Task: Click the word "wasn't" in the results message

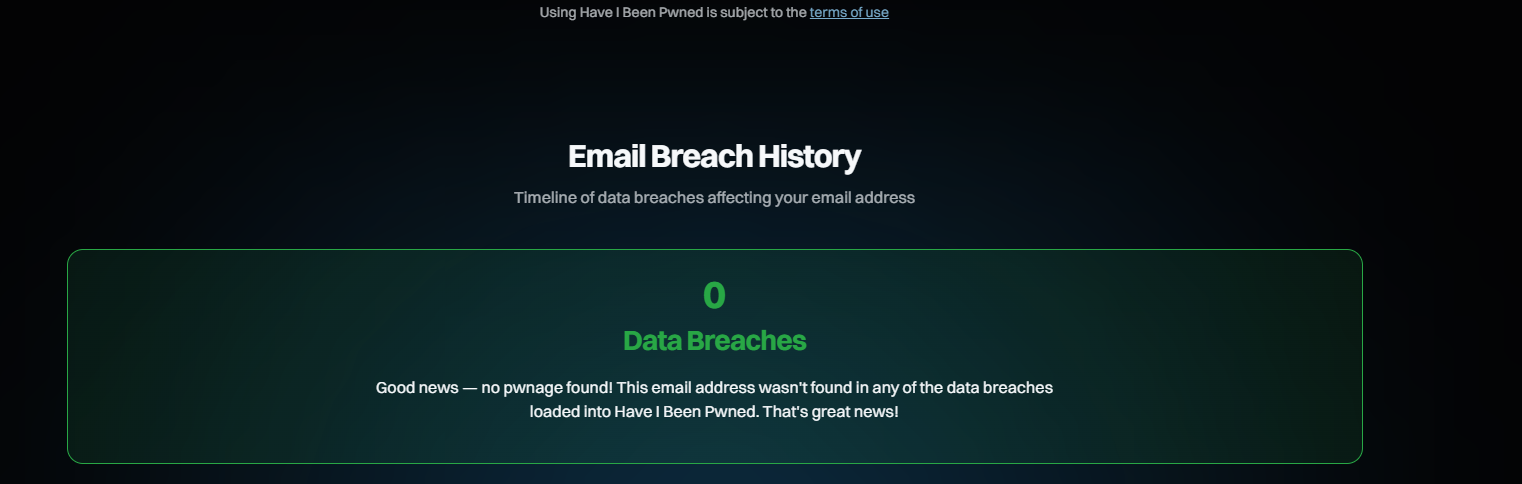Action: [x=781, y=387]
